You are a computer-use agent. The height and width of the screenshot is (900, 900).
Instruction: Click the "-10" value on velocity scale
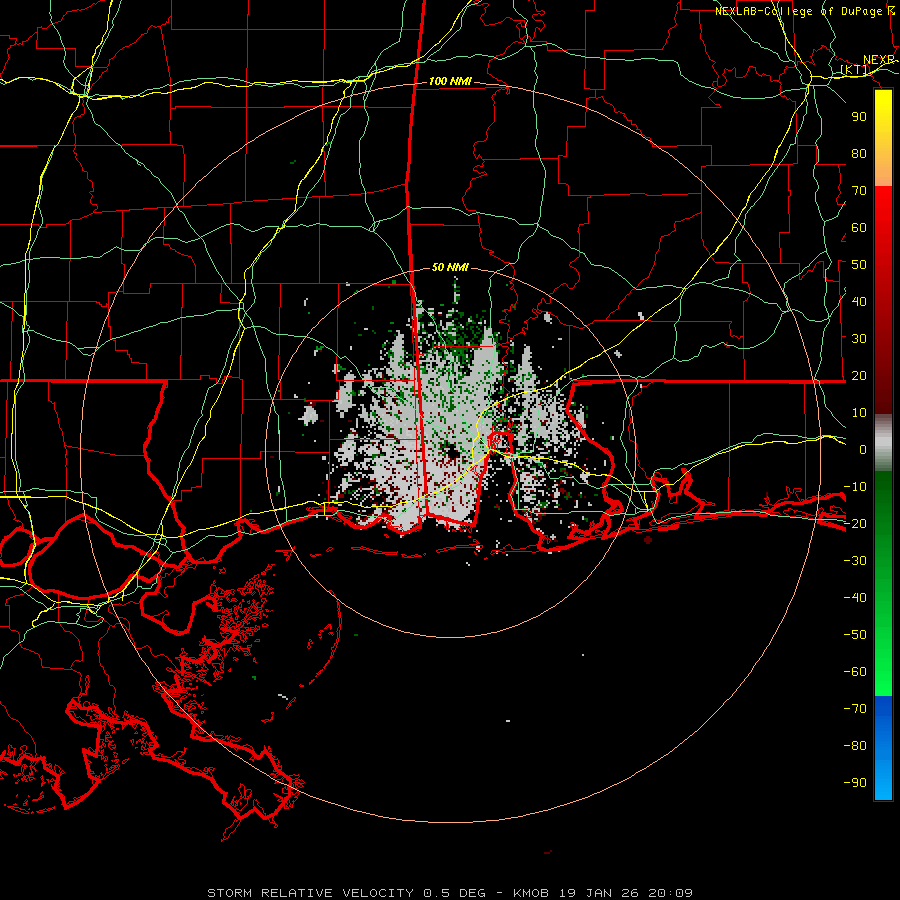(x=855, y=487)
